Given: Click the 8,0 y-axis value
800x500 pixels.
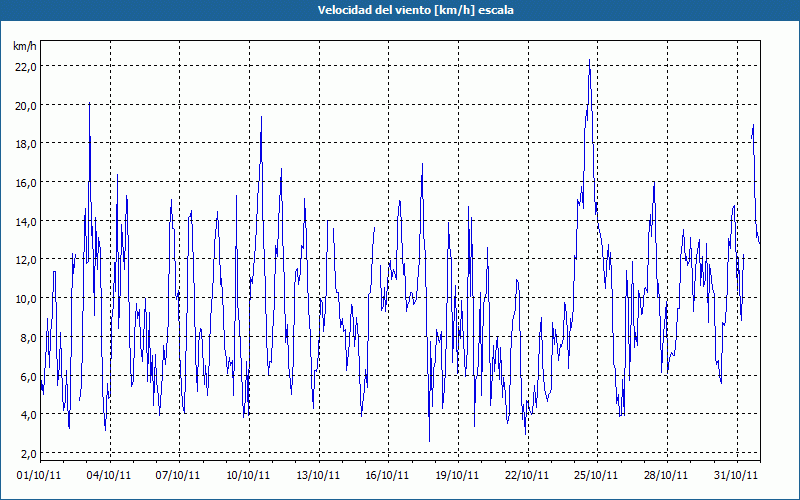Looking at the screenshot, I should (x=29, y=337).
